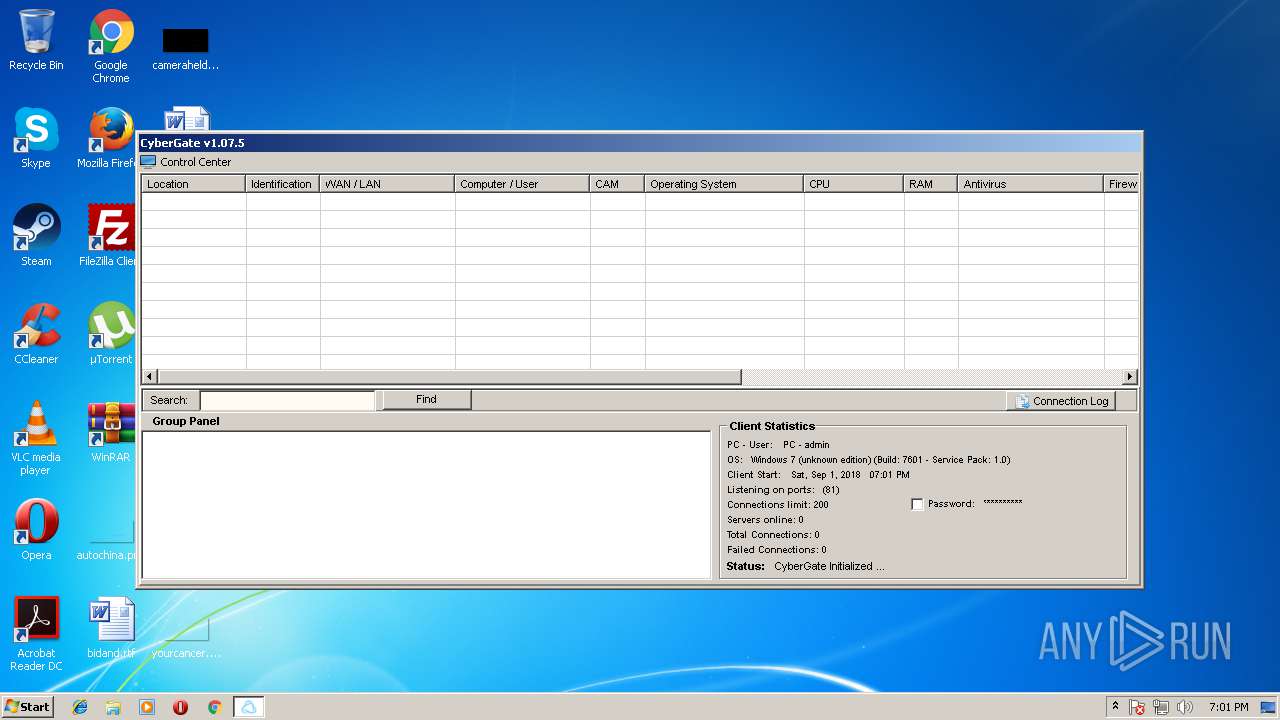The width and height of the screenshot is (1280, 720).
Task: Open µTorrent desktop icon
Action: 110,334
